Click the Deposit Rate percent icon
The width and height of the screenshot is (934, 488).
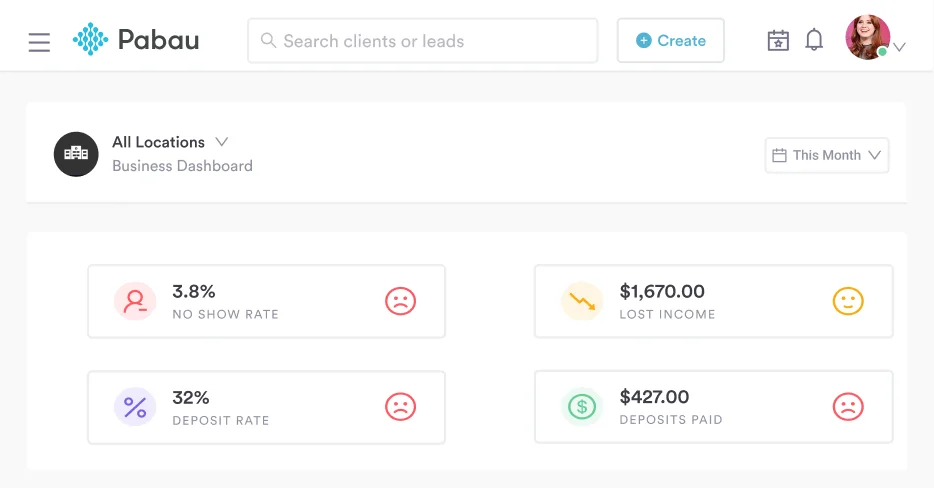point(135,407)
